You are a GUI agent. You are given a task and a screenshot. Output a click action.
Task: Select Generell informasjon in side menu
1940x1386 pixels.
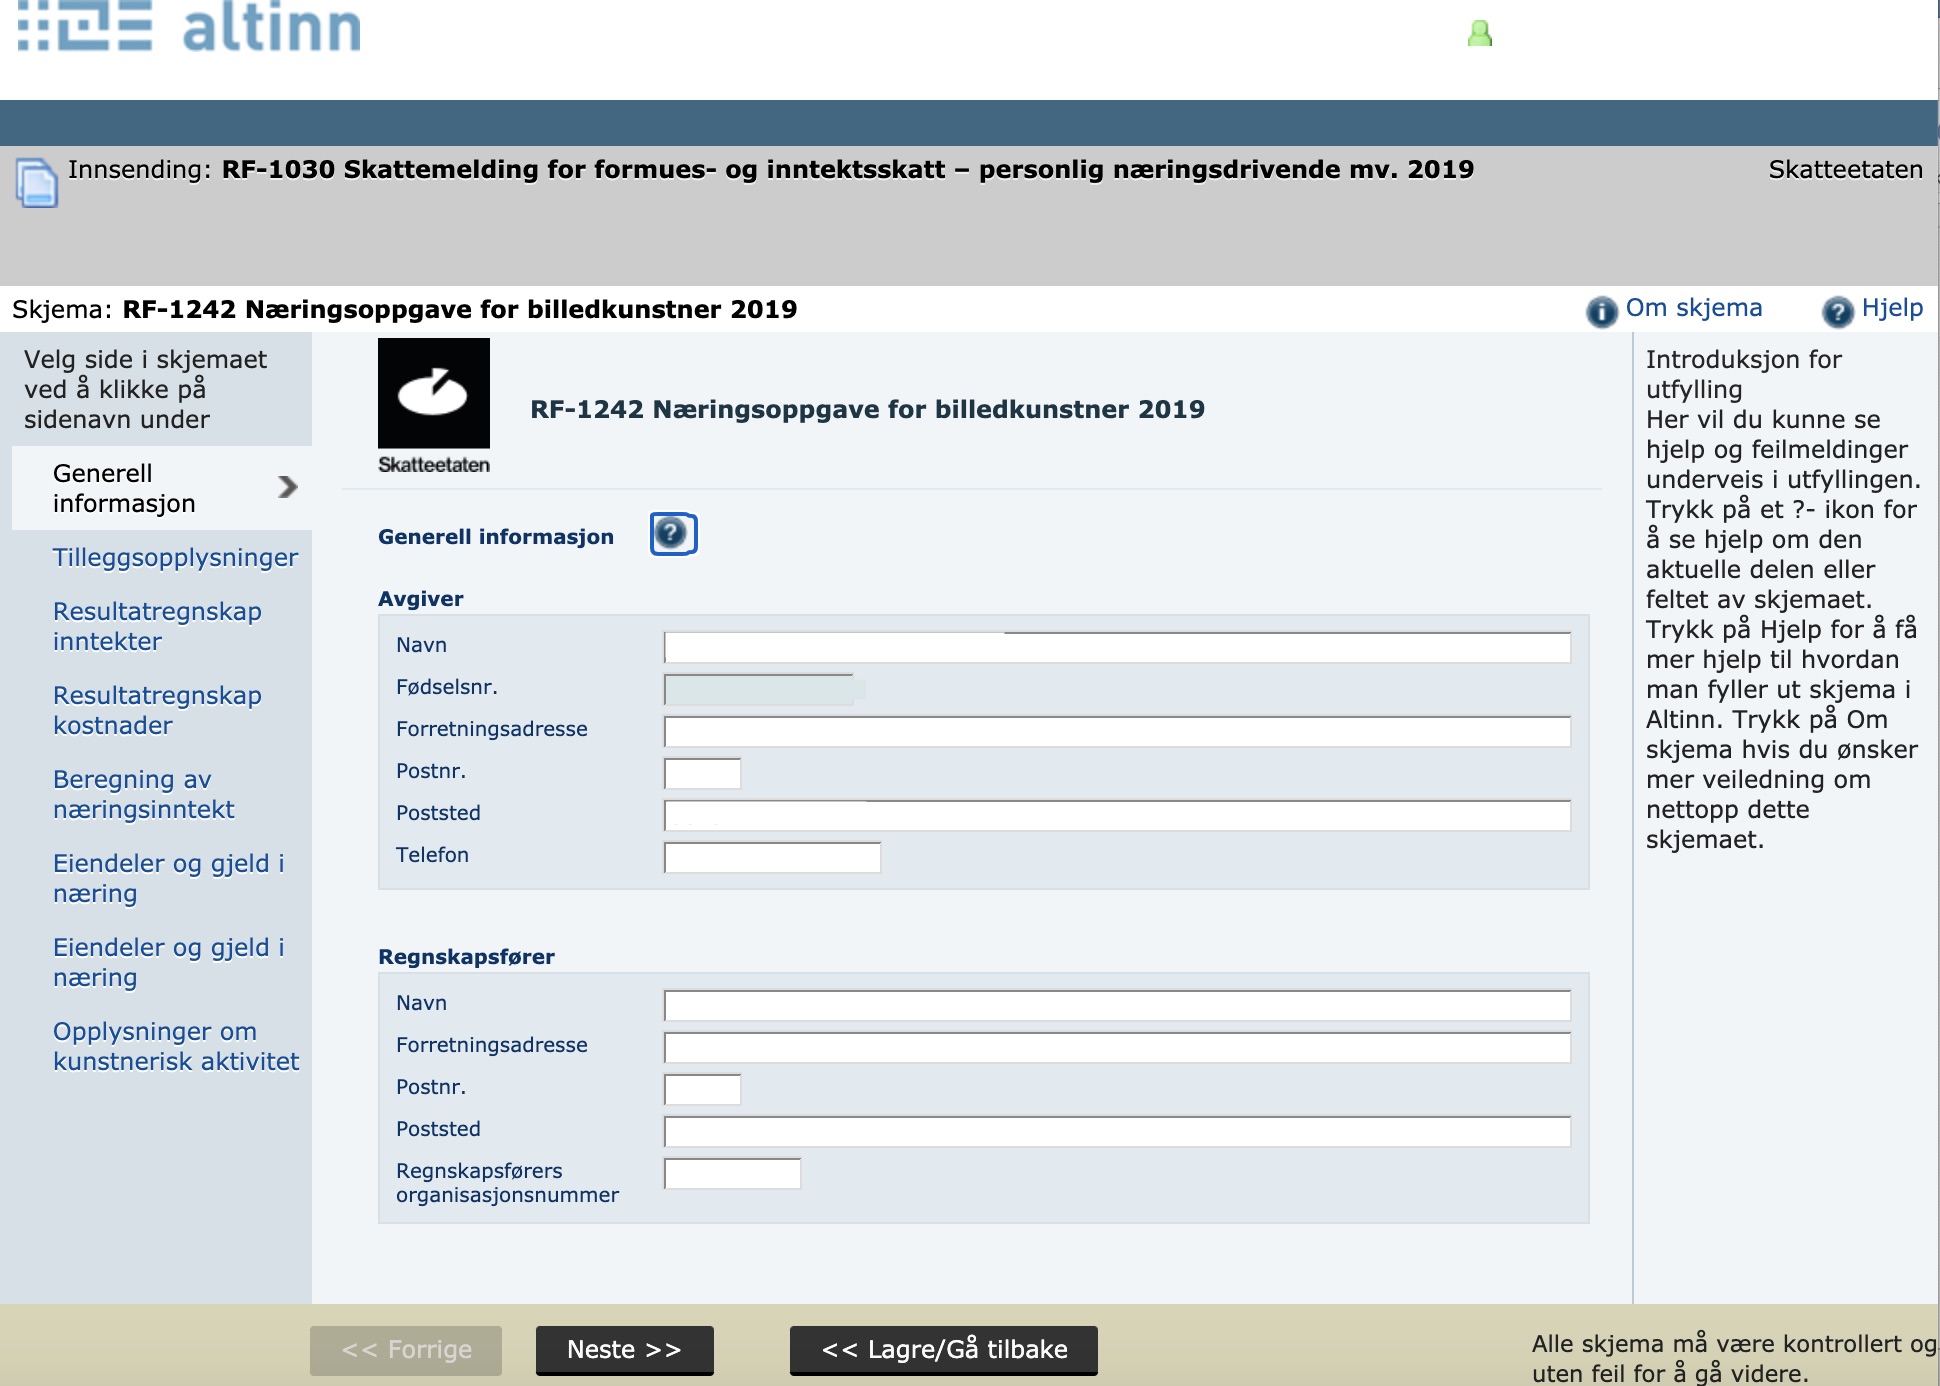click(123, 488)
